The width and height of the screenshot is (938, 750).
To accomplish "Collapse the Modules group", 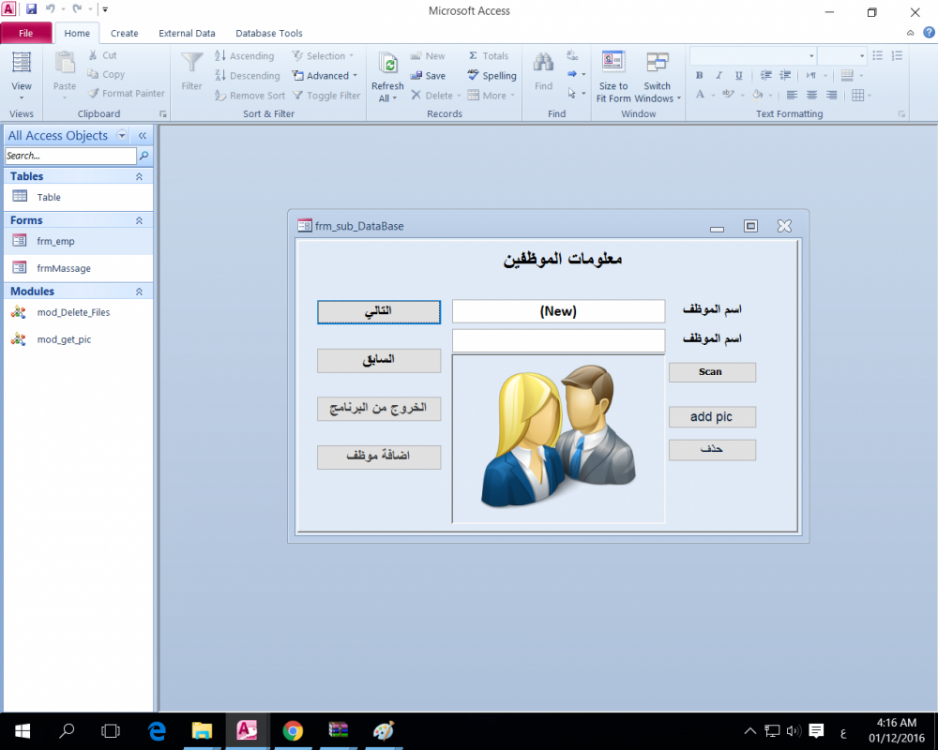I will [139, 291].
